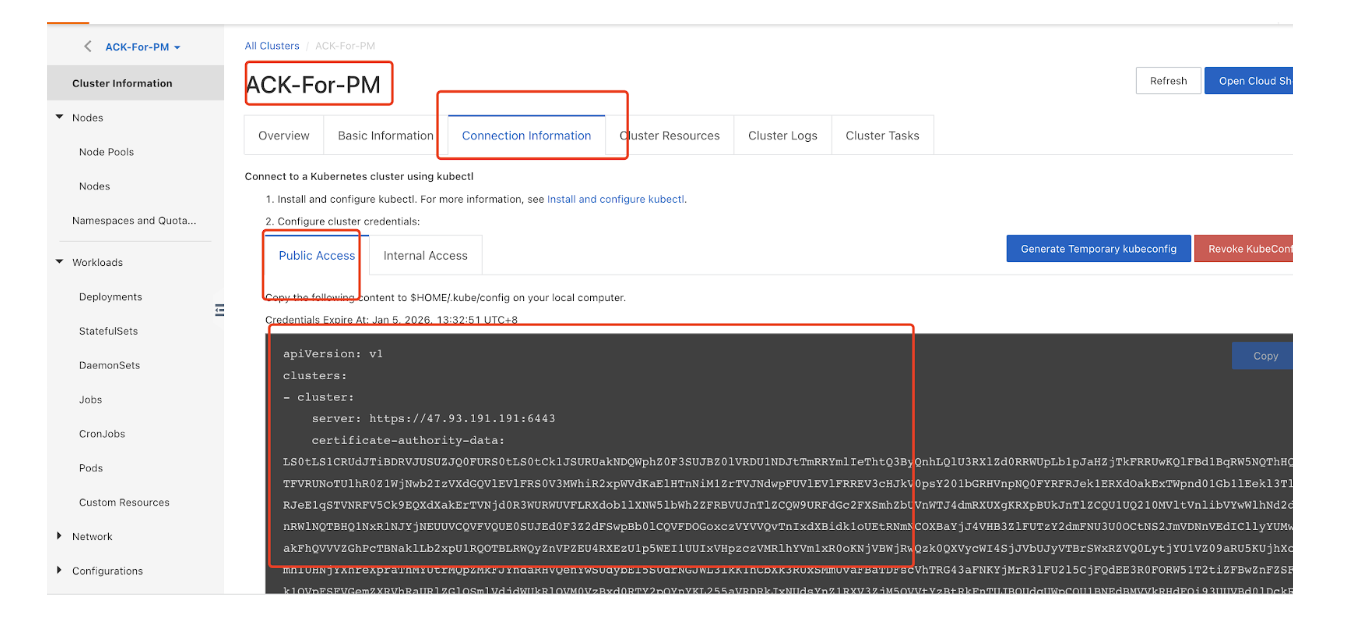
Task: Go to All Clusters breadcrumb link
Action: click(272, 46)
